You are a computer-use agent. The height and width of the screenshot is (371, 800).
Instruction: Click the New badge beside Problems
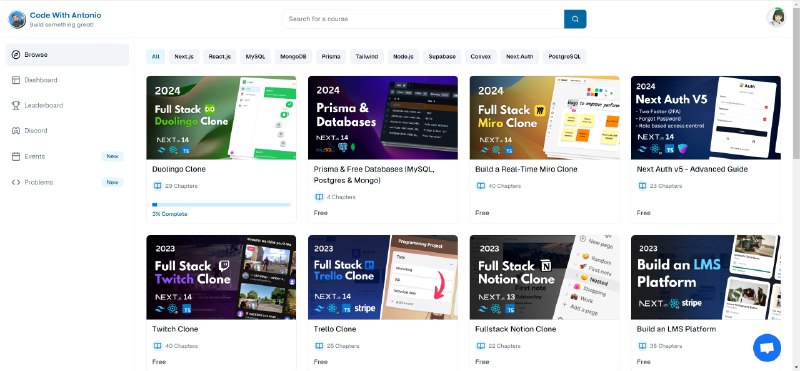(x=112, y=182)
